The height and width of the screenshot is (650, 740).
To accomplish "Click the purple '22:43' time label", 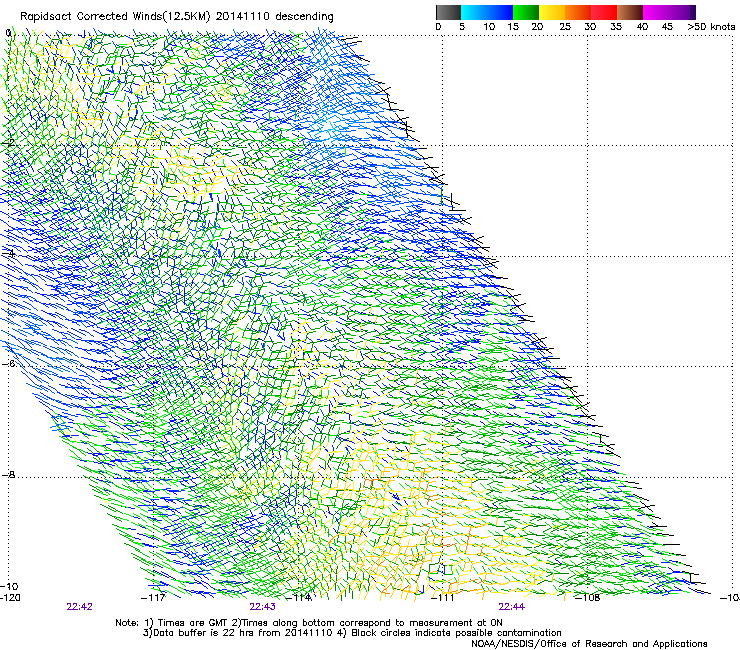I will [x=262, y=607].
